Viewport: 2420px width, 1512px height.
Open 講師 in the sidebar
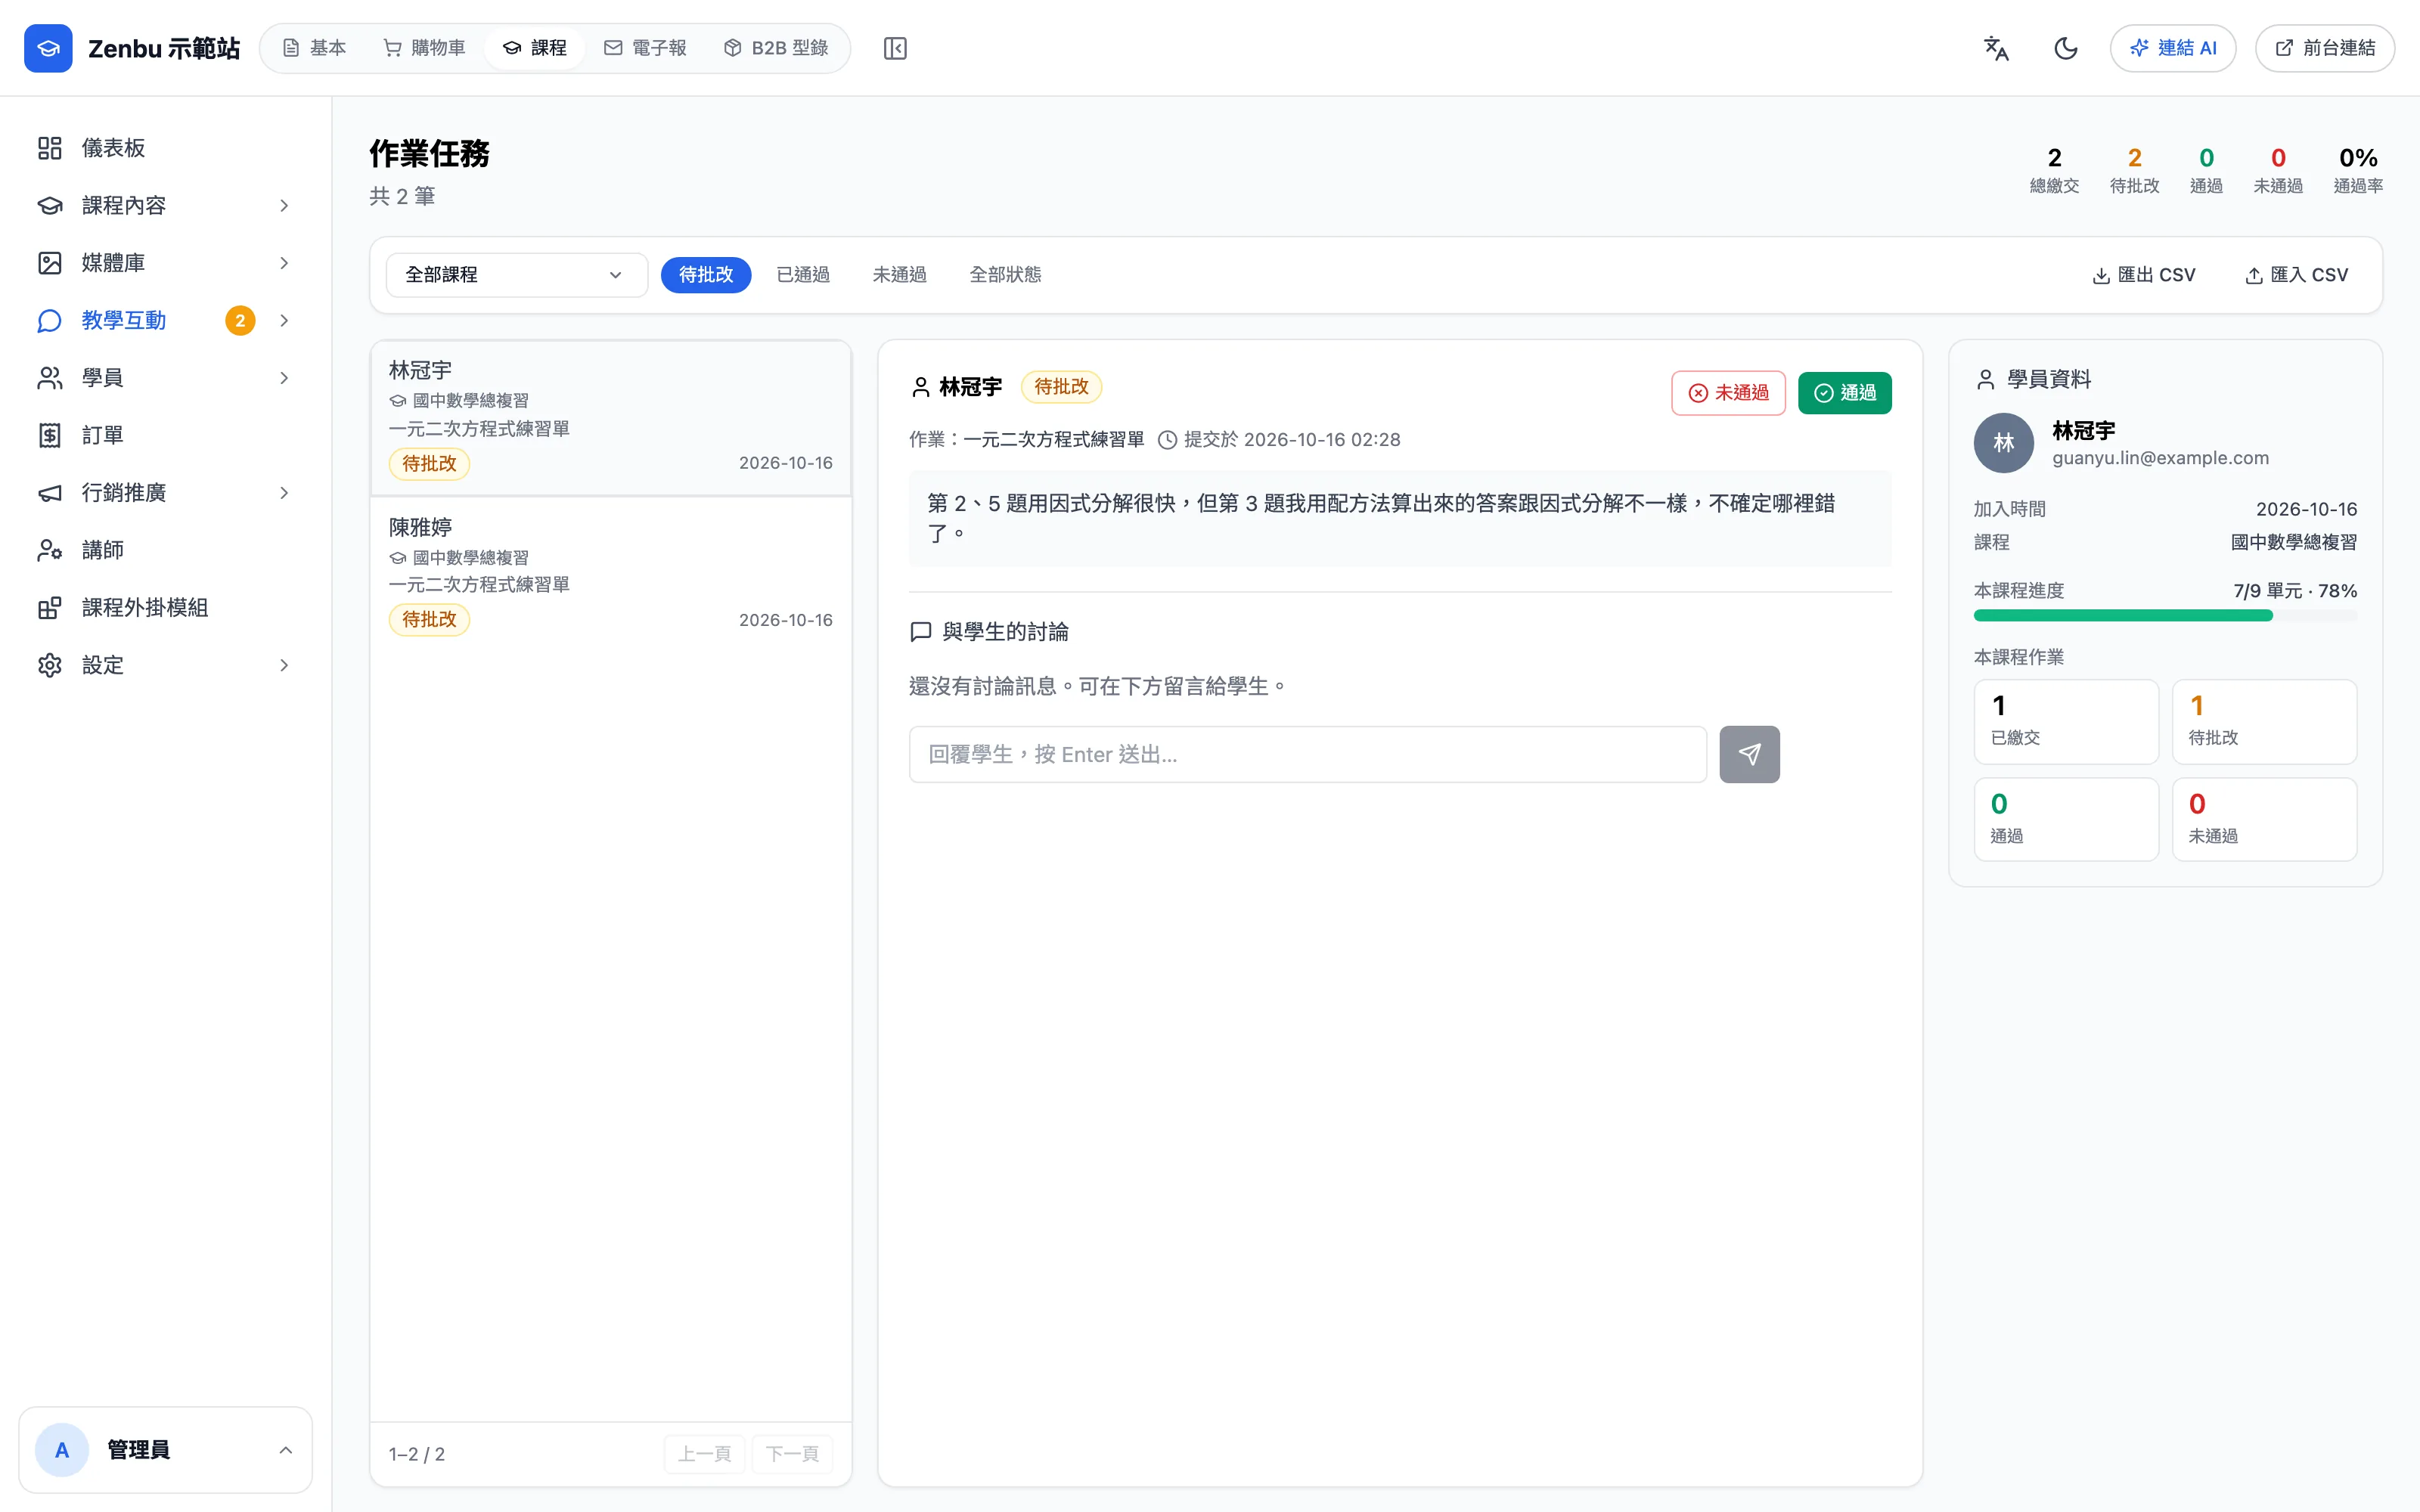coord(165,551)
